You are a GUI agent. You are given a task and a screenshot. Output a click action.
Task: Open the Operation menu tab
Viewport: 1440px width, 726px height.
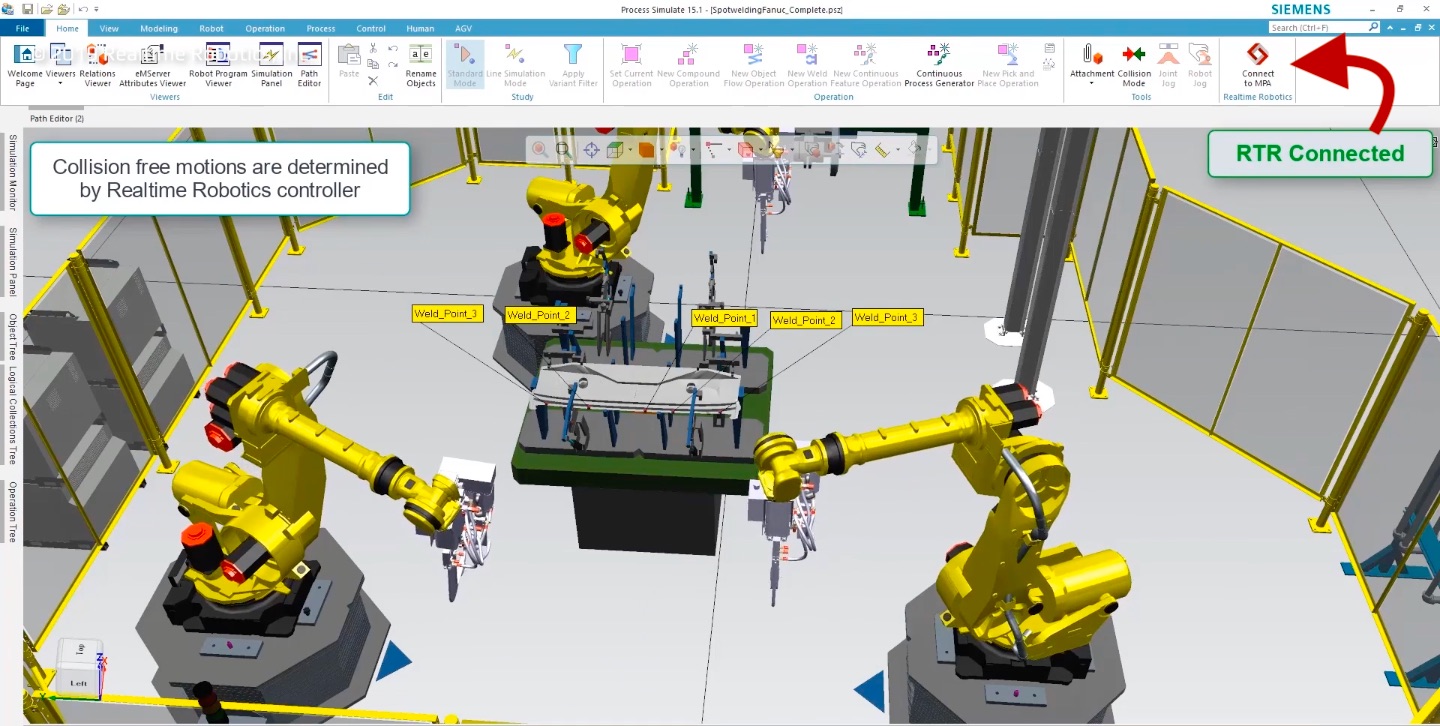264,28
